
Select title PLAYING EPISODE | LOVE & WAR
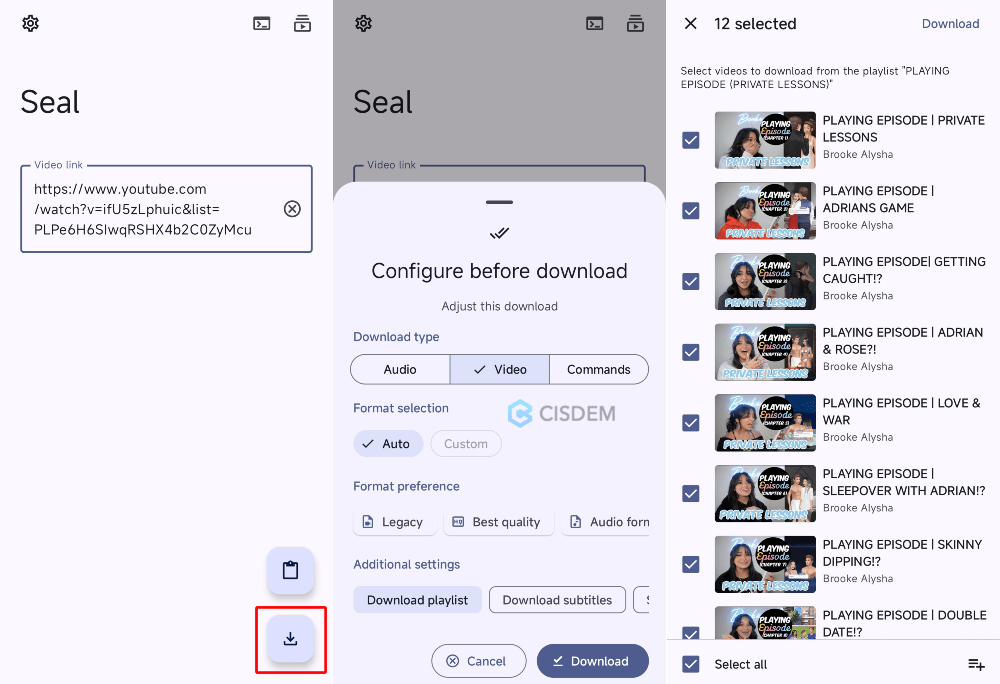click(x=901, y=411)
